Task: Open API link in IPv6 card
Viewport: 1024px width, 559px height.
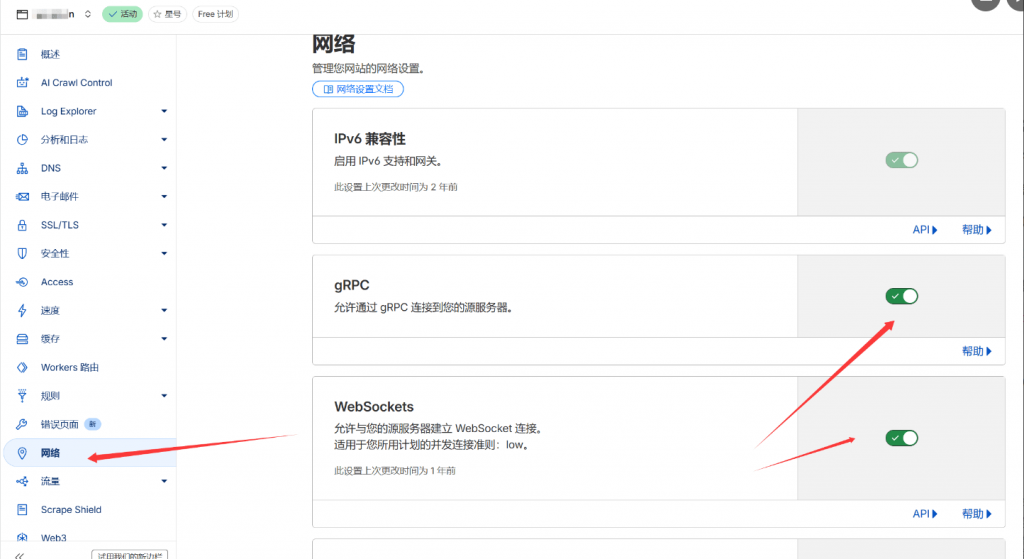Action: [925, 230]
